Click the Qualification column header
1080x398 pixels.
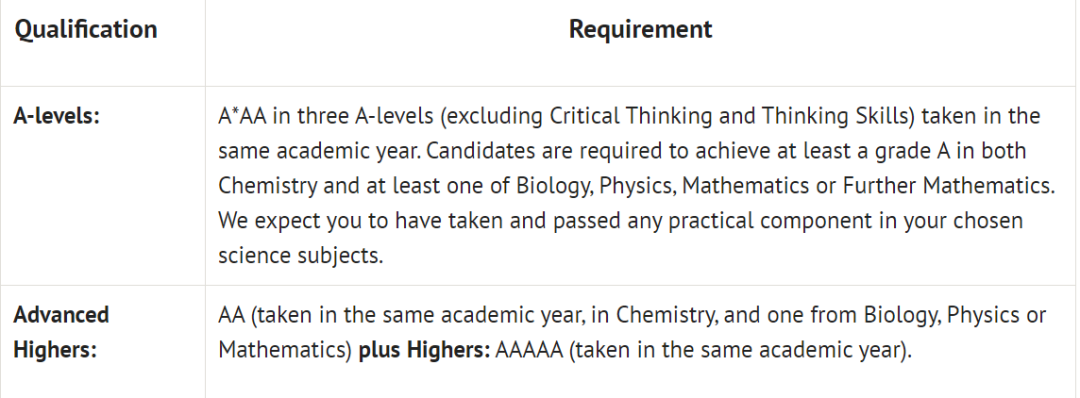click(86, 30)
